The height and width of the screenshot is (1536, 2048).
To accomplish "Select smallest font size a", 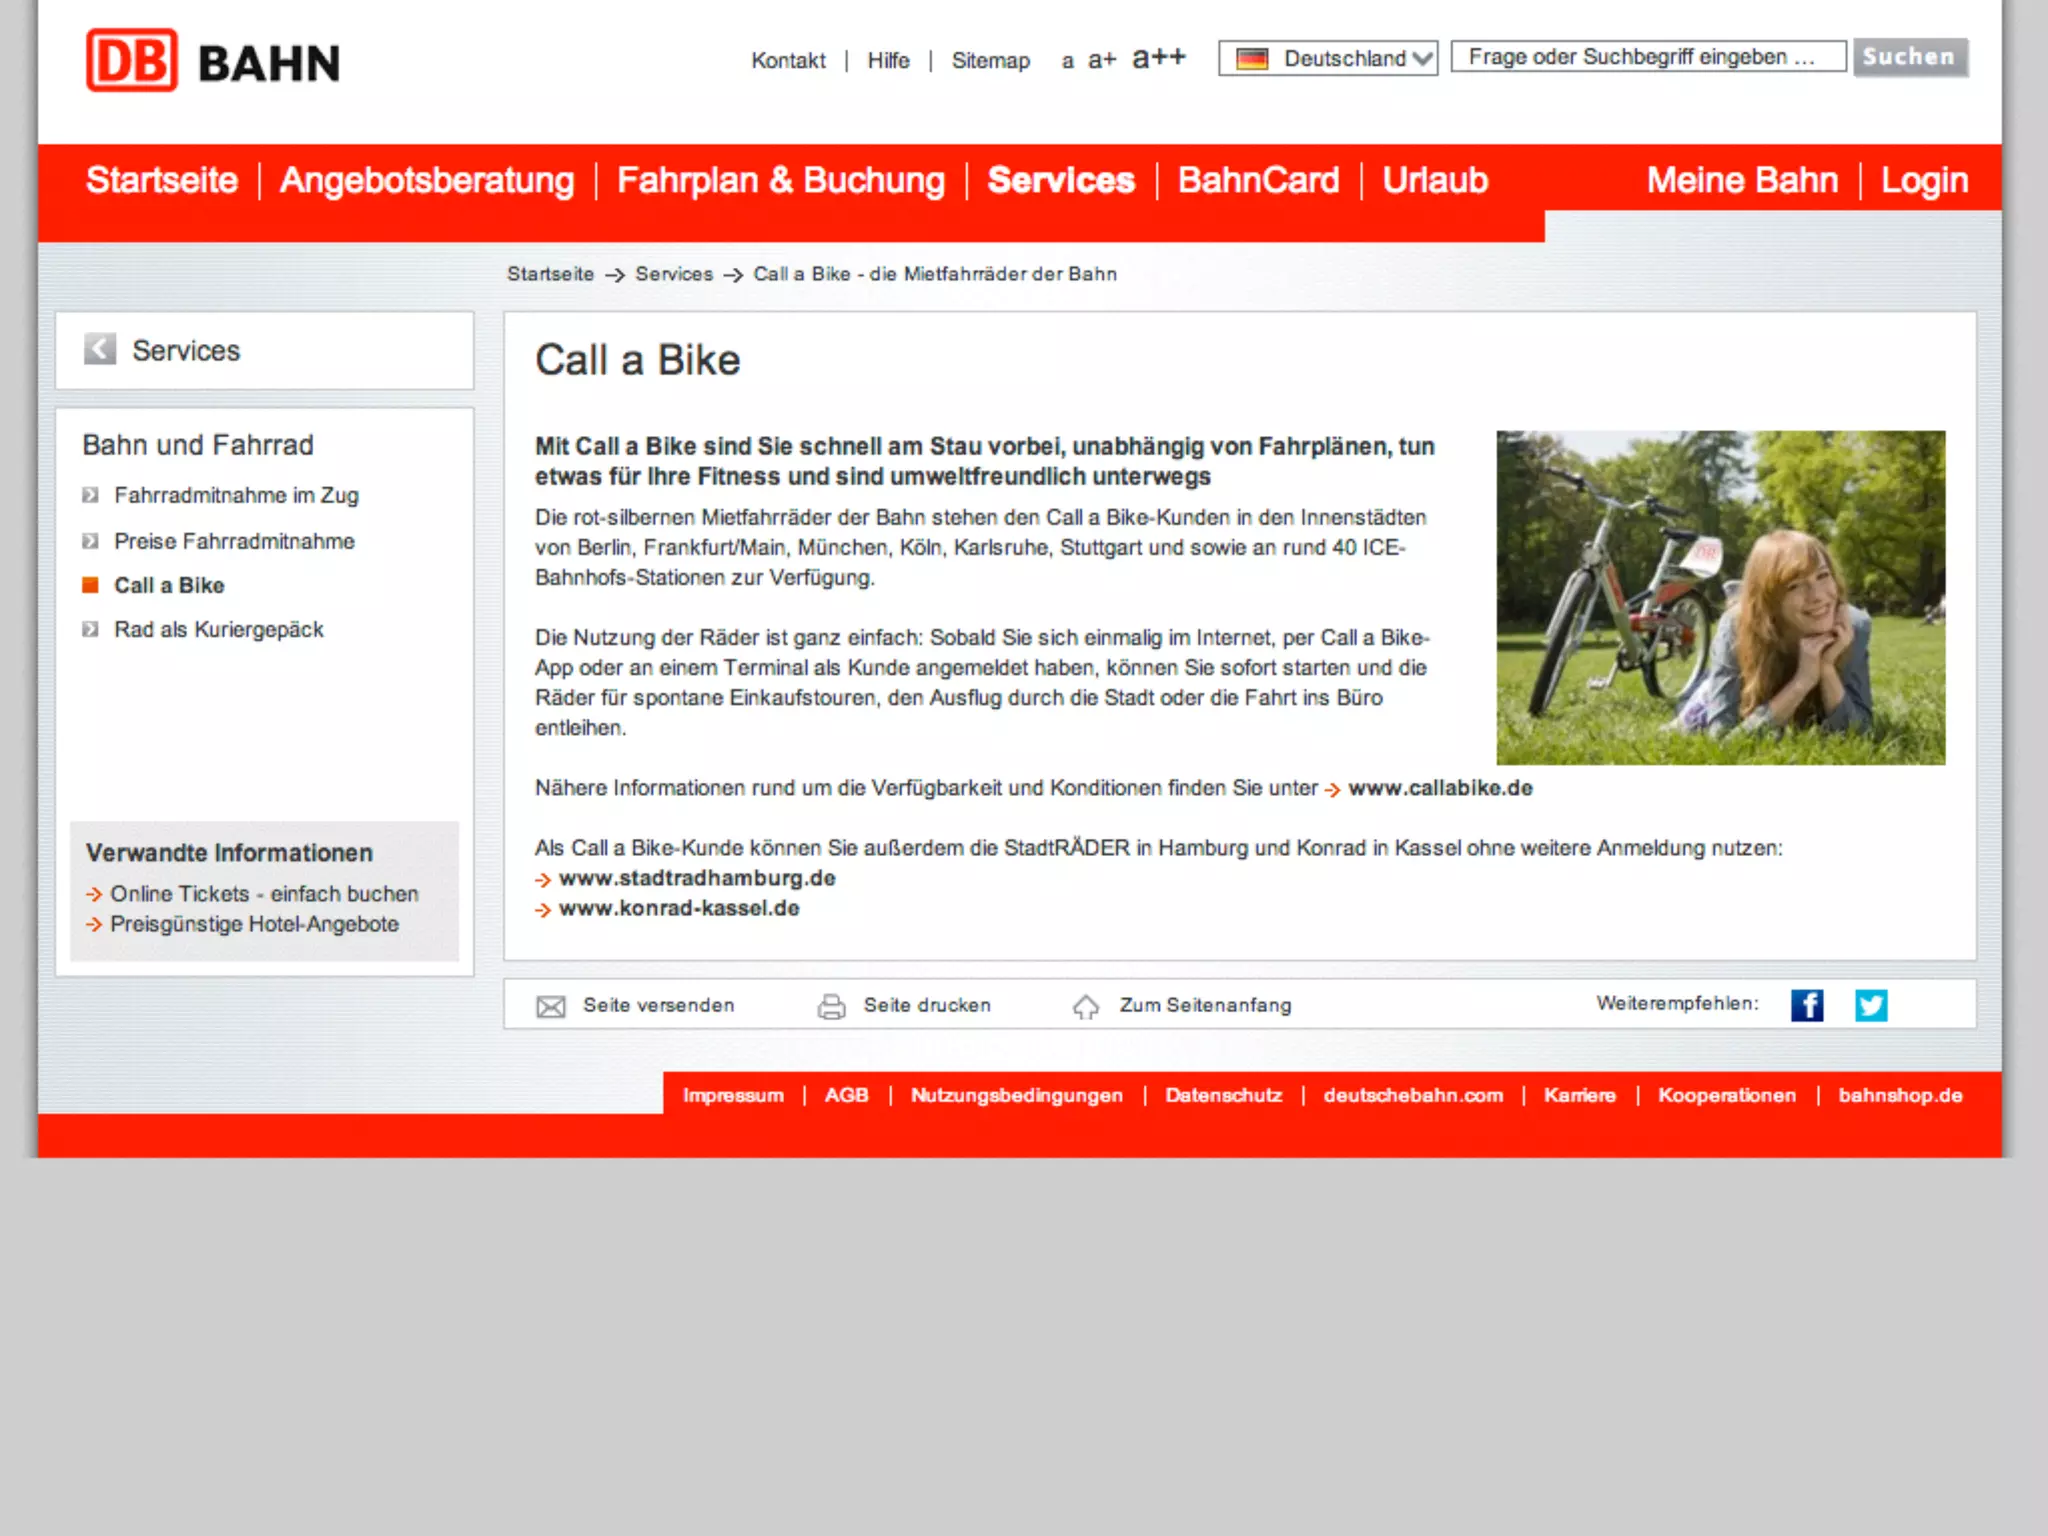I will pos(1067,62).
